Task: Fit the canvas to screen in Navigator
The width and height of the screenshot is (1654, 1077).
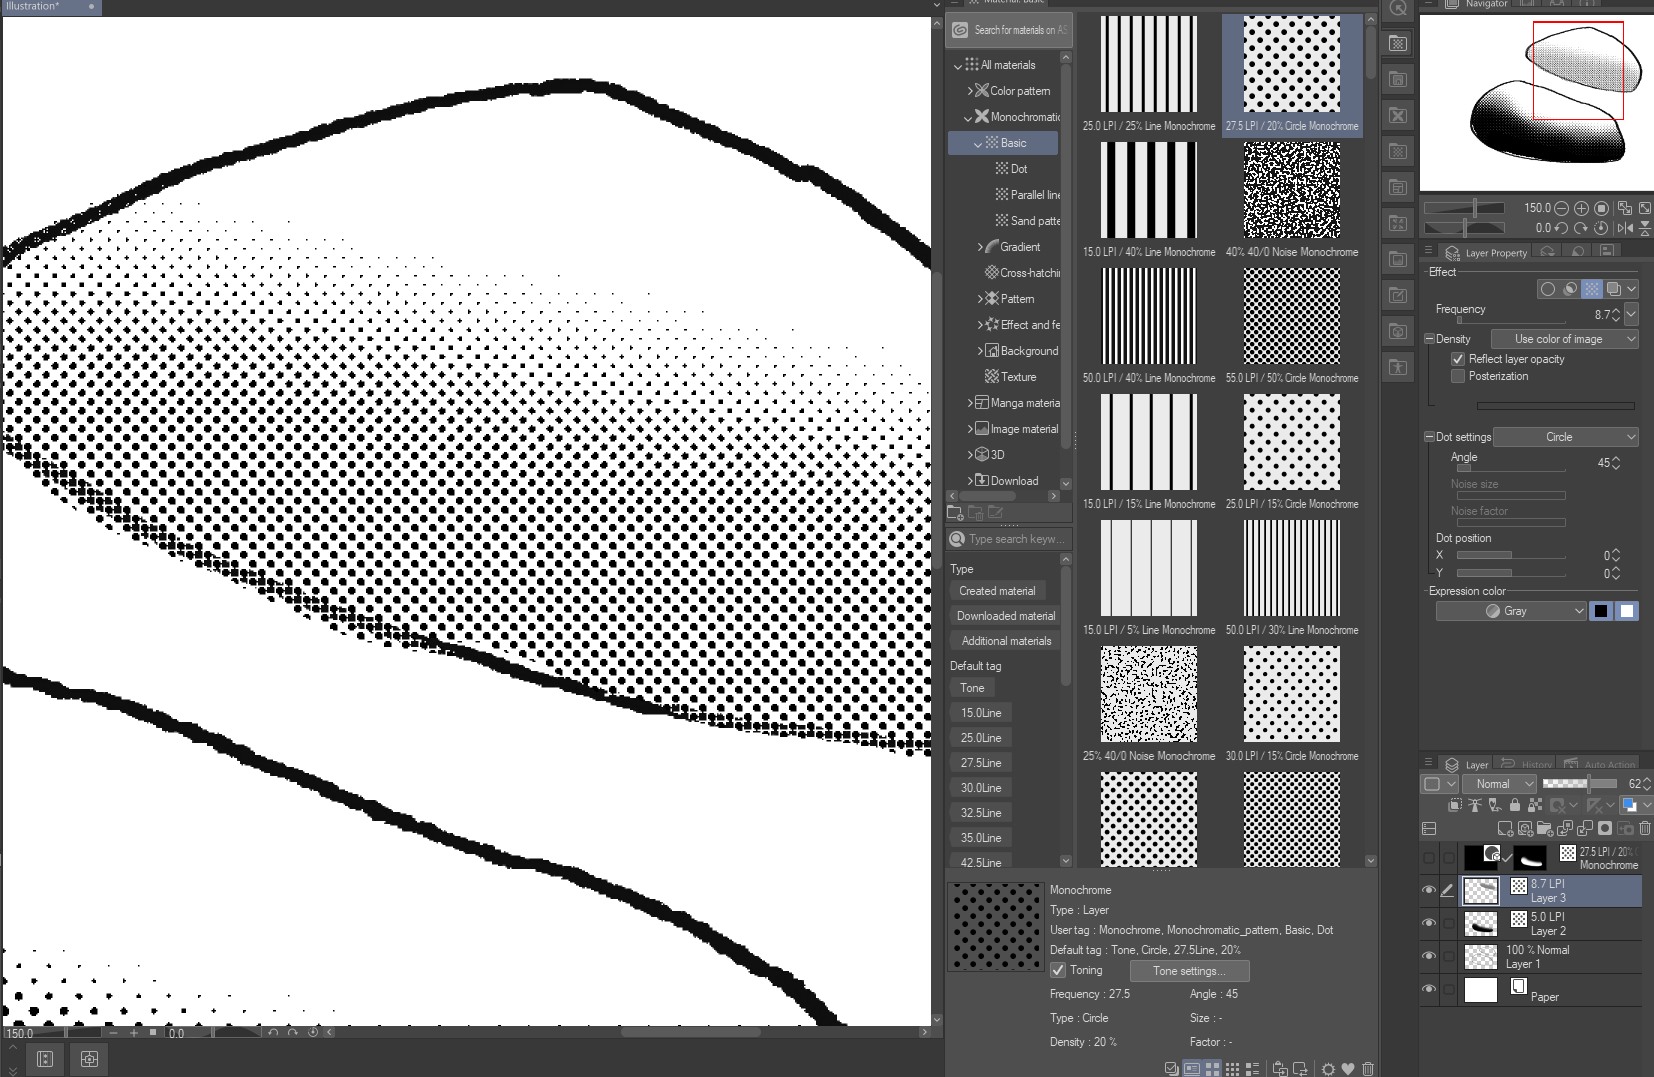Action: point(1645,208)
